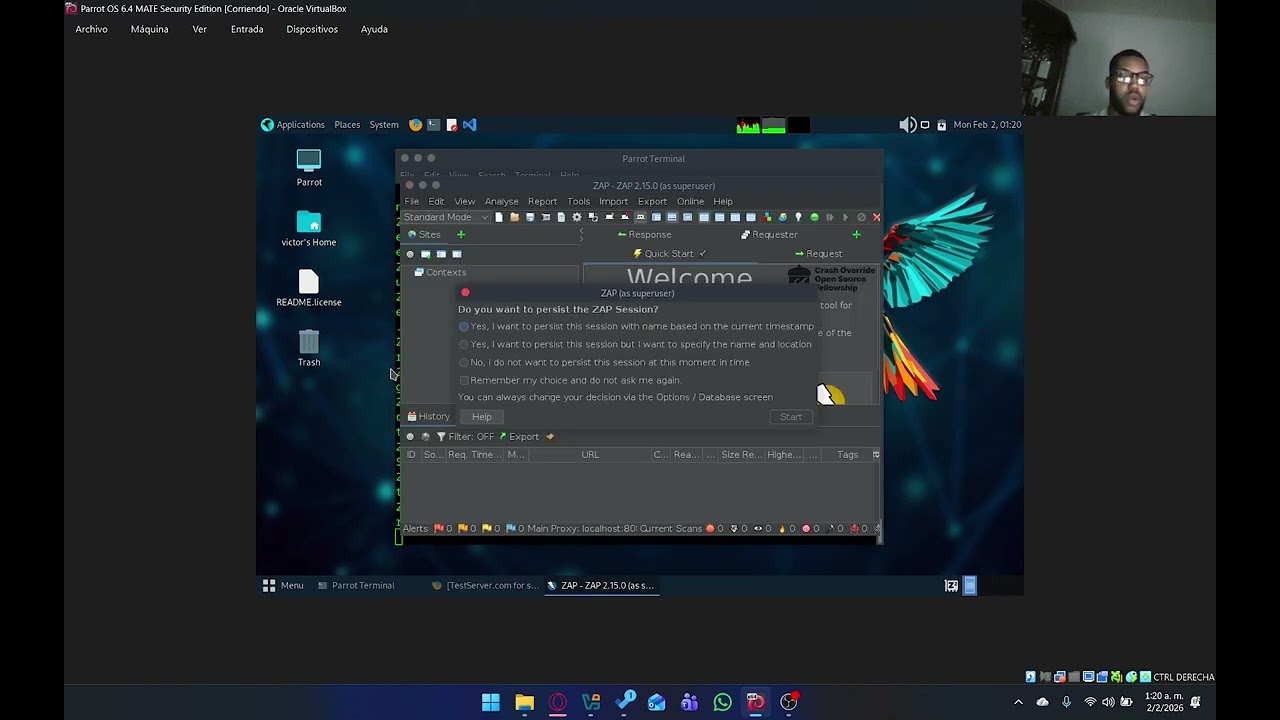Screen dimensions: 1280x720
Task: Open the Help menu in ZAP menu bar
Action: (723, 201)
